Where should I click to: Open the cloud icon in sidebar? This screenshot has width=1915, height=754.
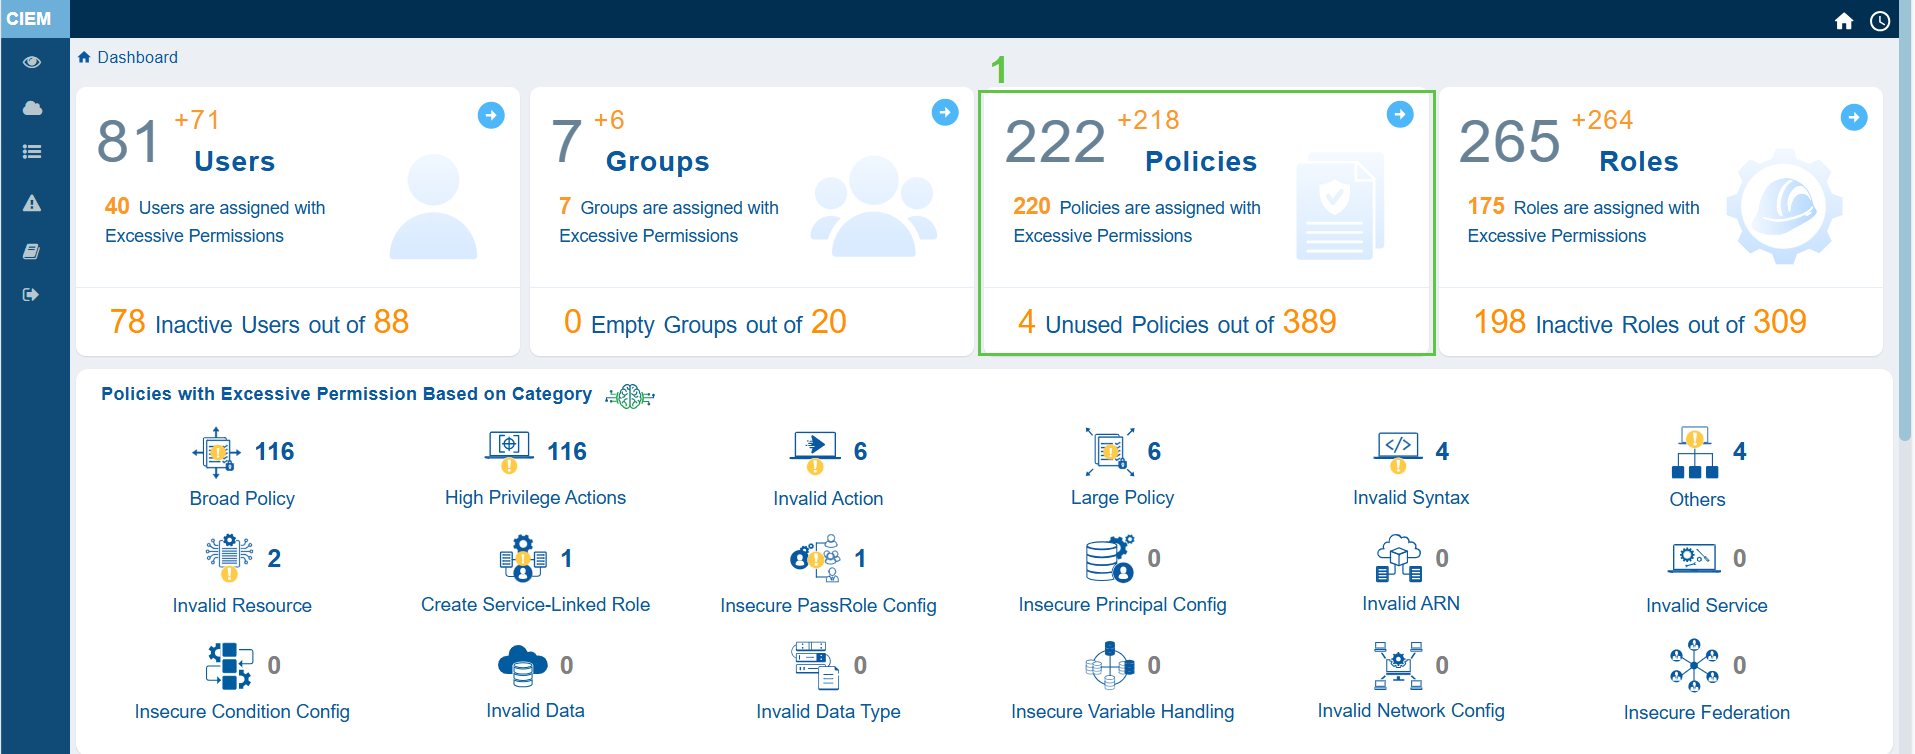[x=32, y=108]
